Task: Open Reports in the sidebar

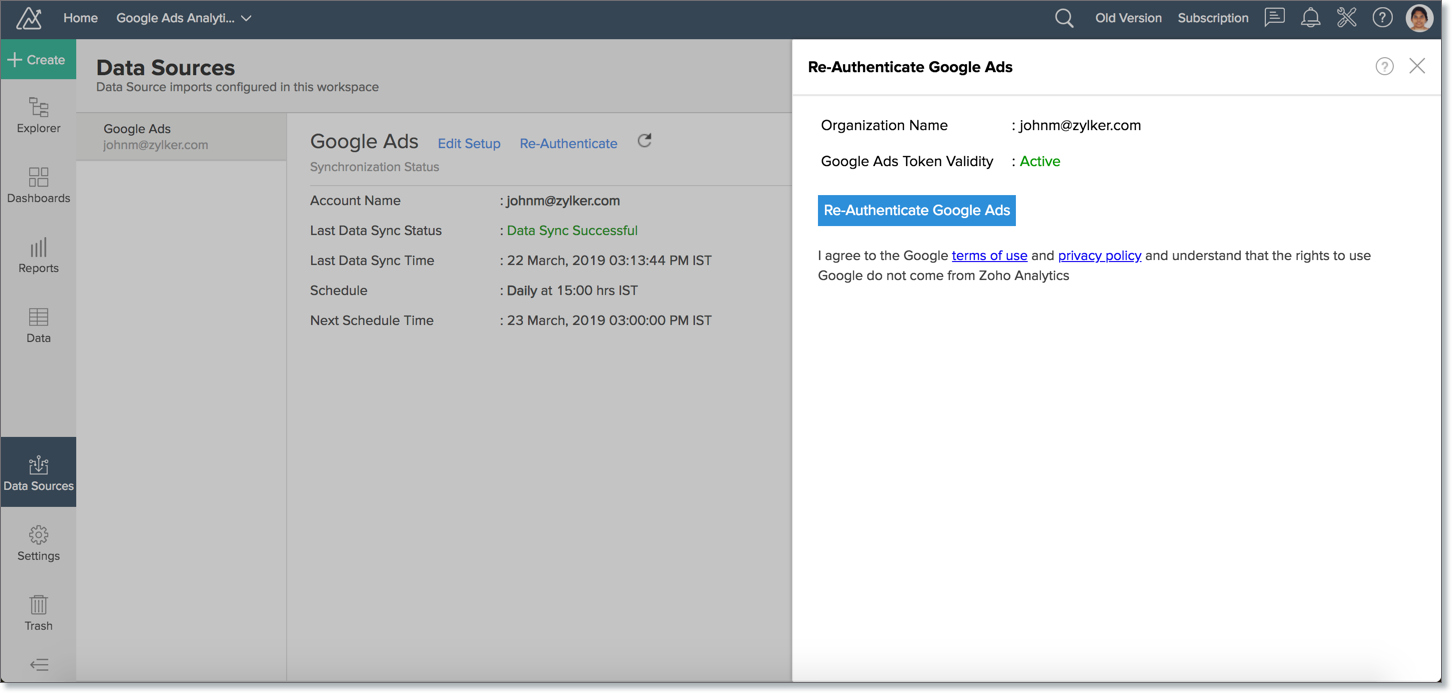Action: click(x=38, y=255)
